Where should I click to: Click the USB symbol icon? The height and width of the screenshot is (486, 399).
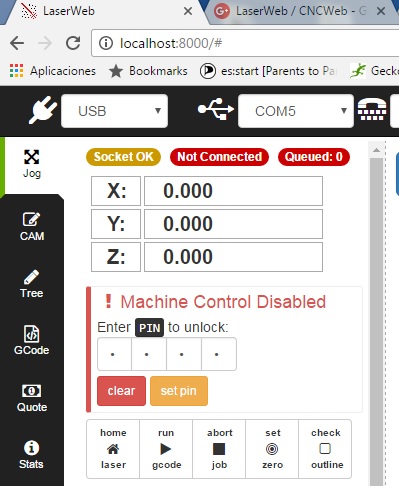point(216,109)
